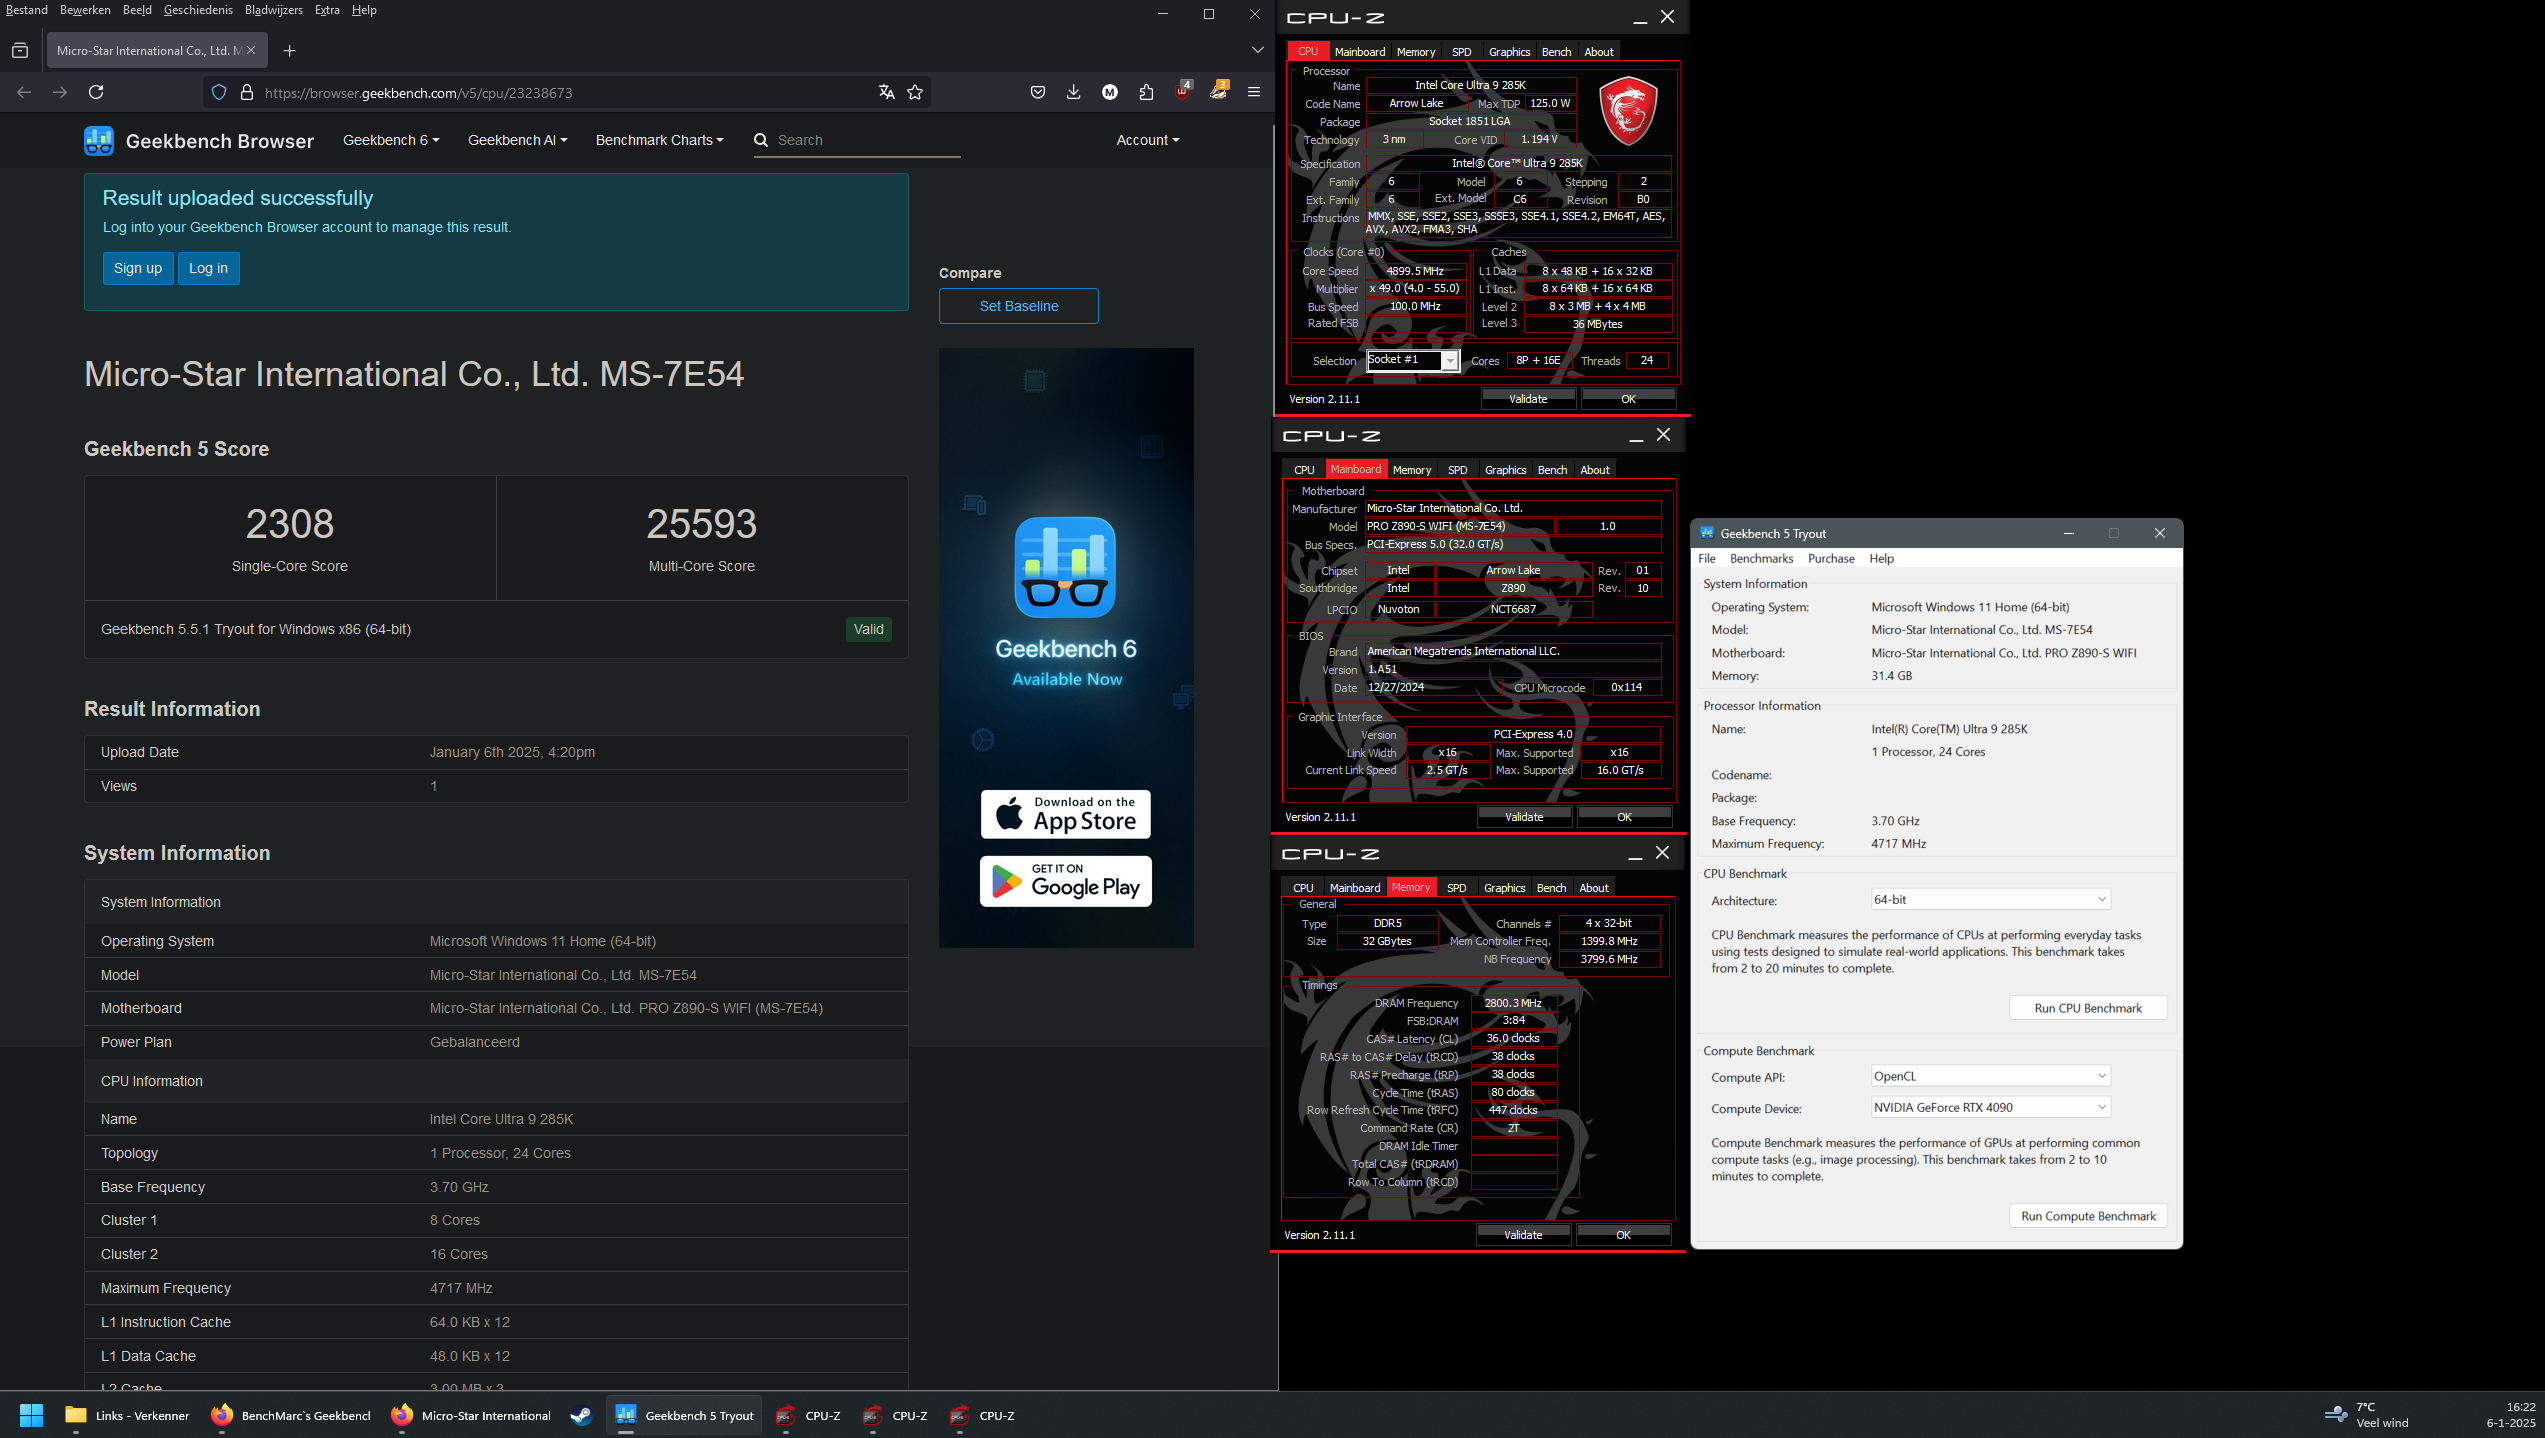2545x1438 pixels.
Task: Click the Maximum Frequency value 4717 MHz on webpage
Action: coord(461,1288)
